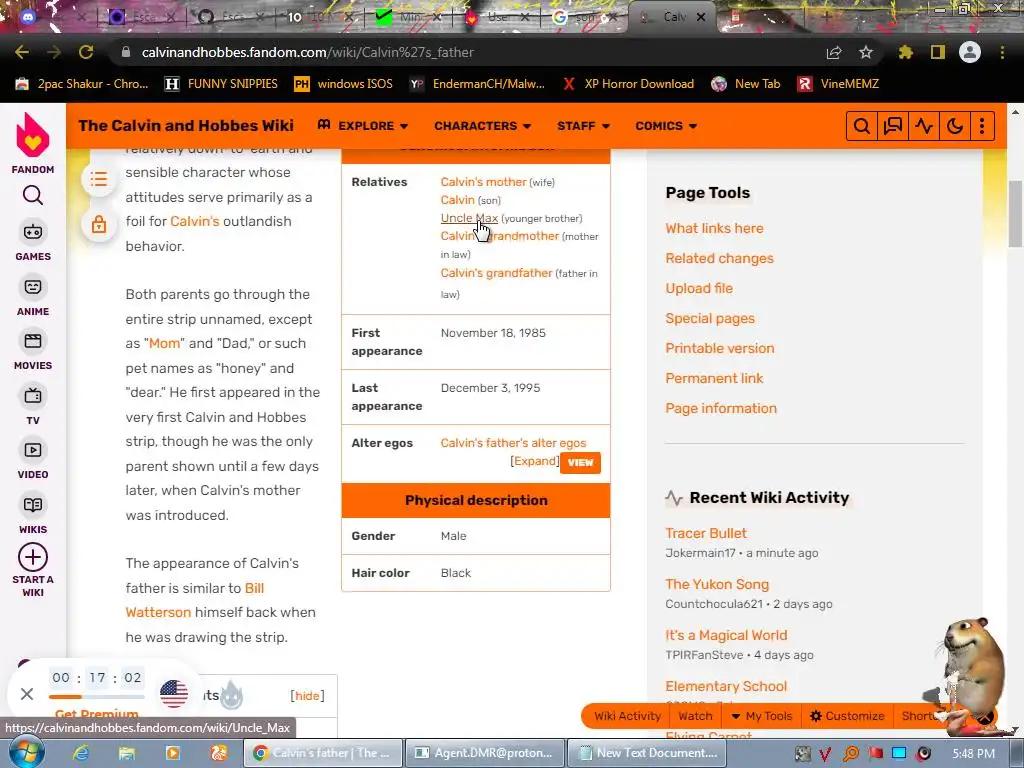This screenshot has width=1024, height=768.
Task: Open the 2pac Shakur bookmark
Action: [82, 84]
